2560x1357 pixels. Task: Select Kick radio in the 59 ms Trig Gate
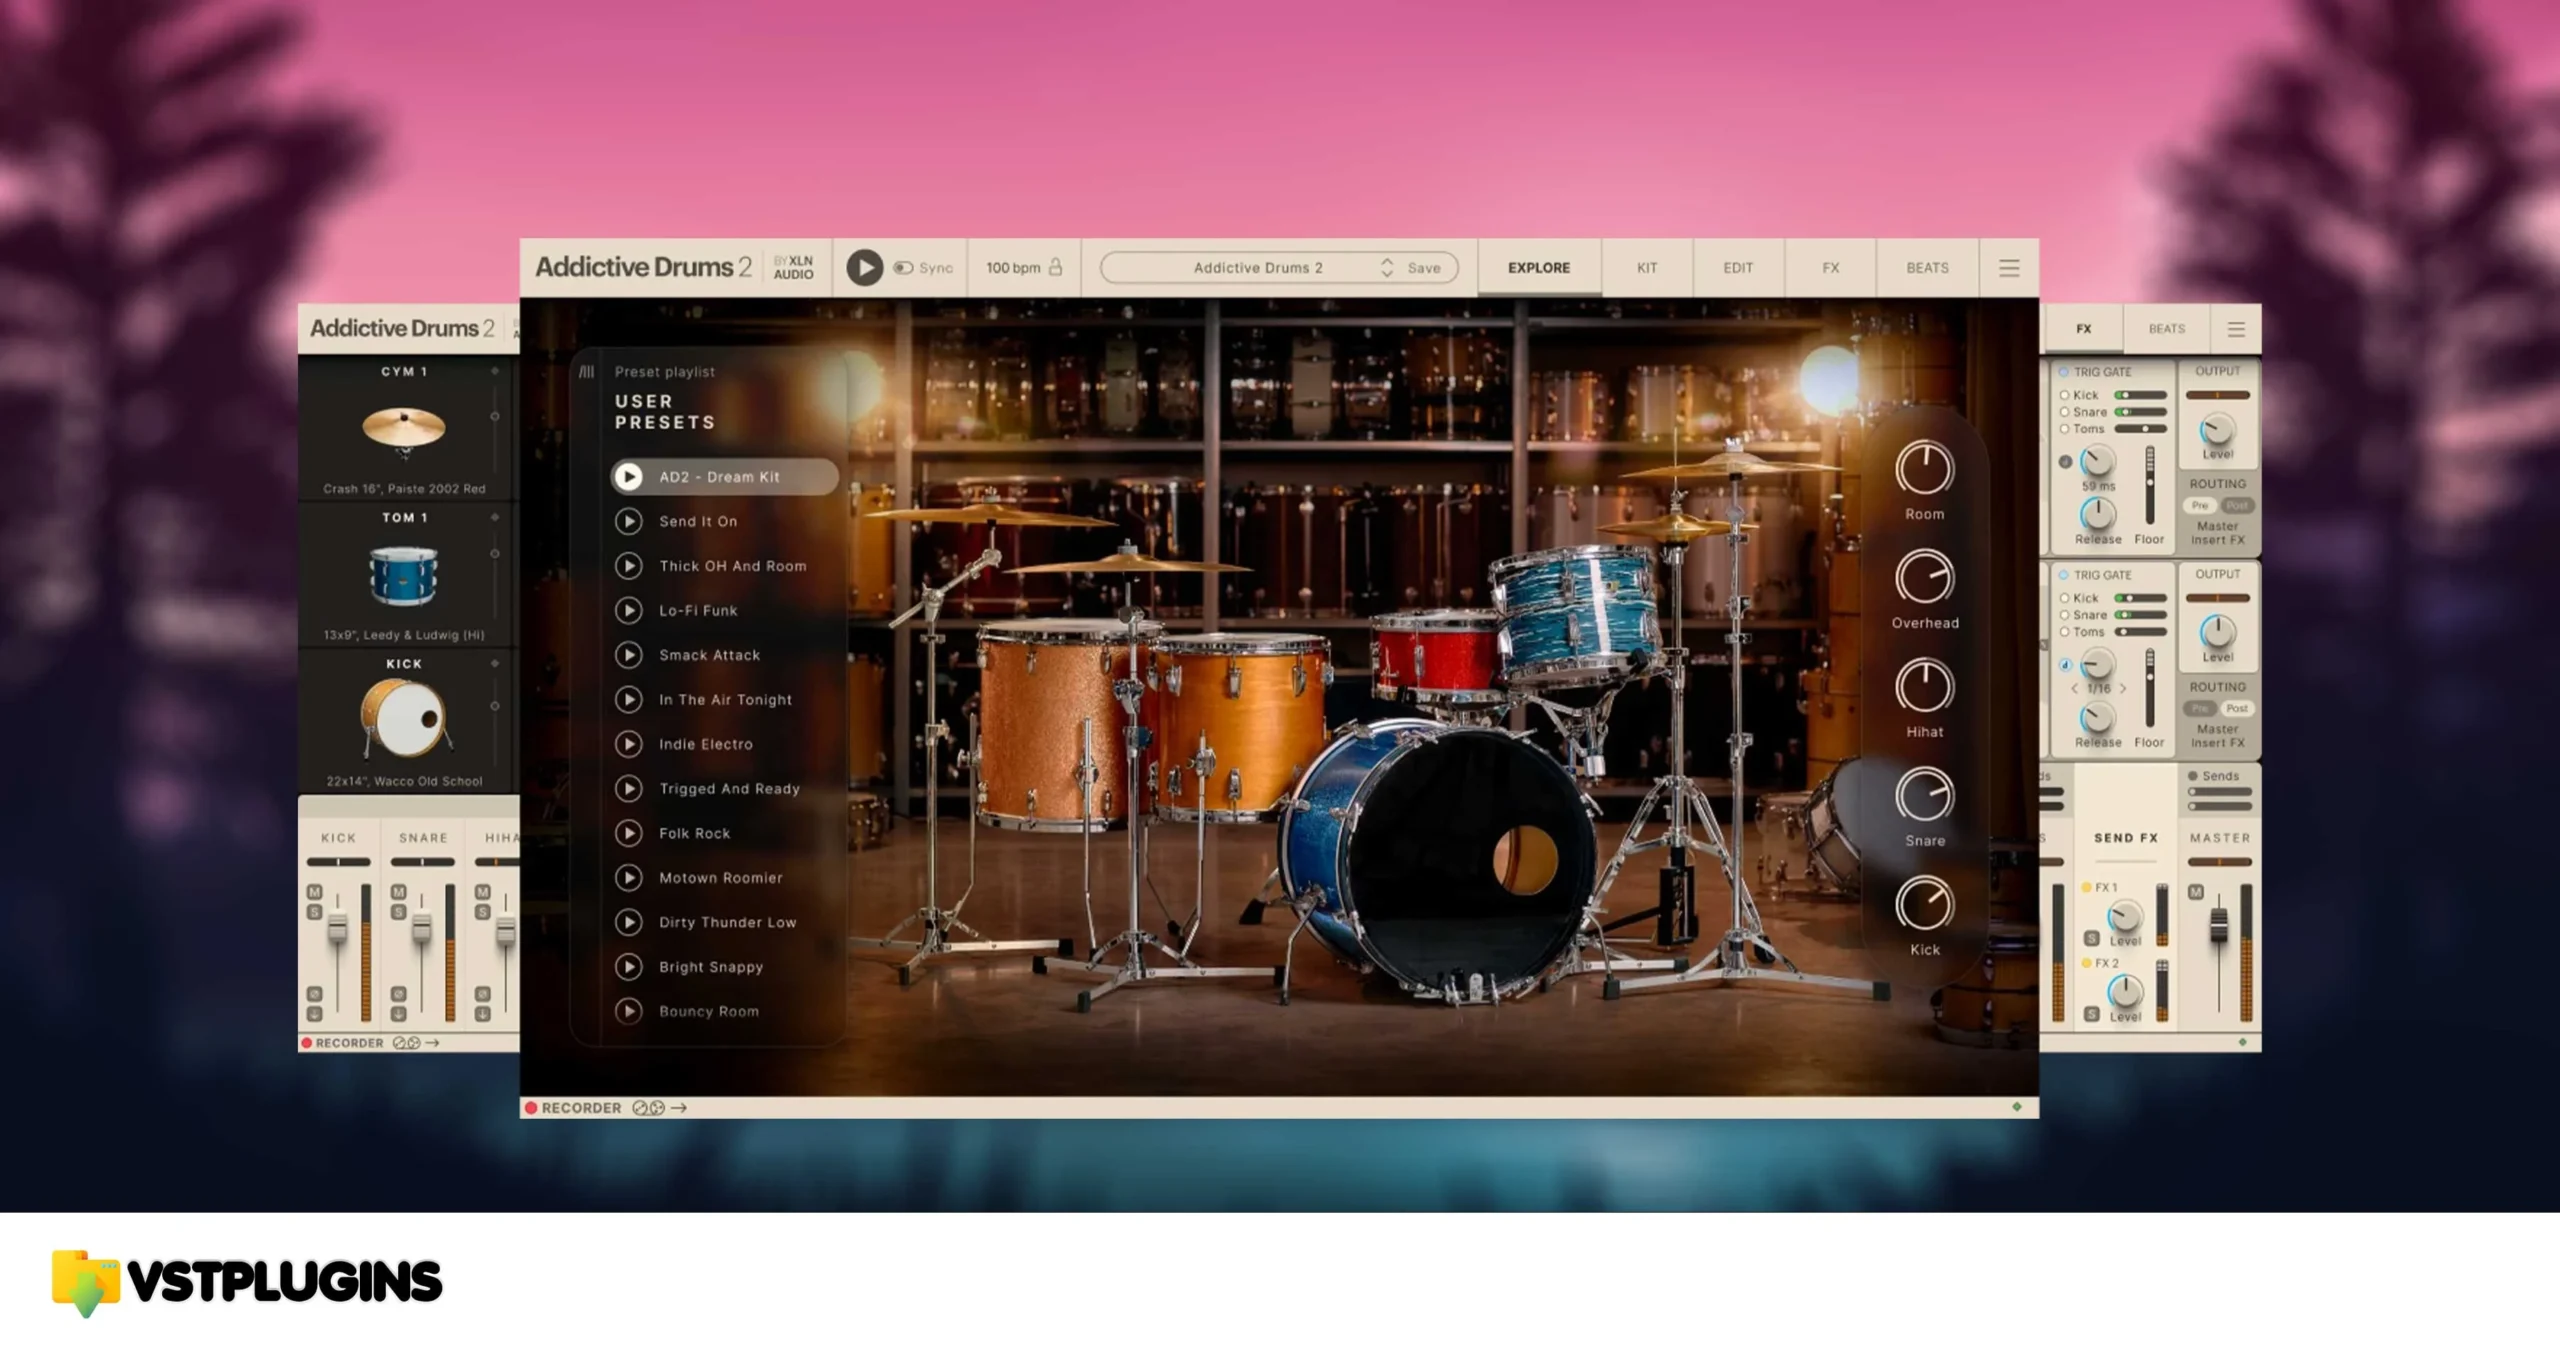(x=2064, y=395)
